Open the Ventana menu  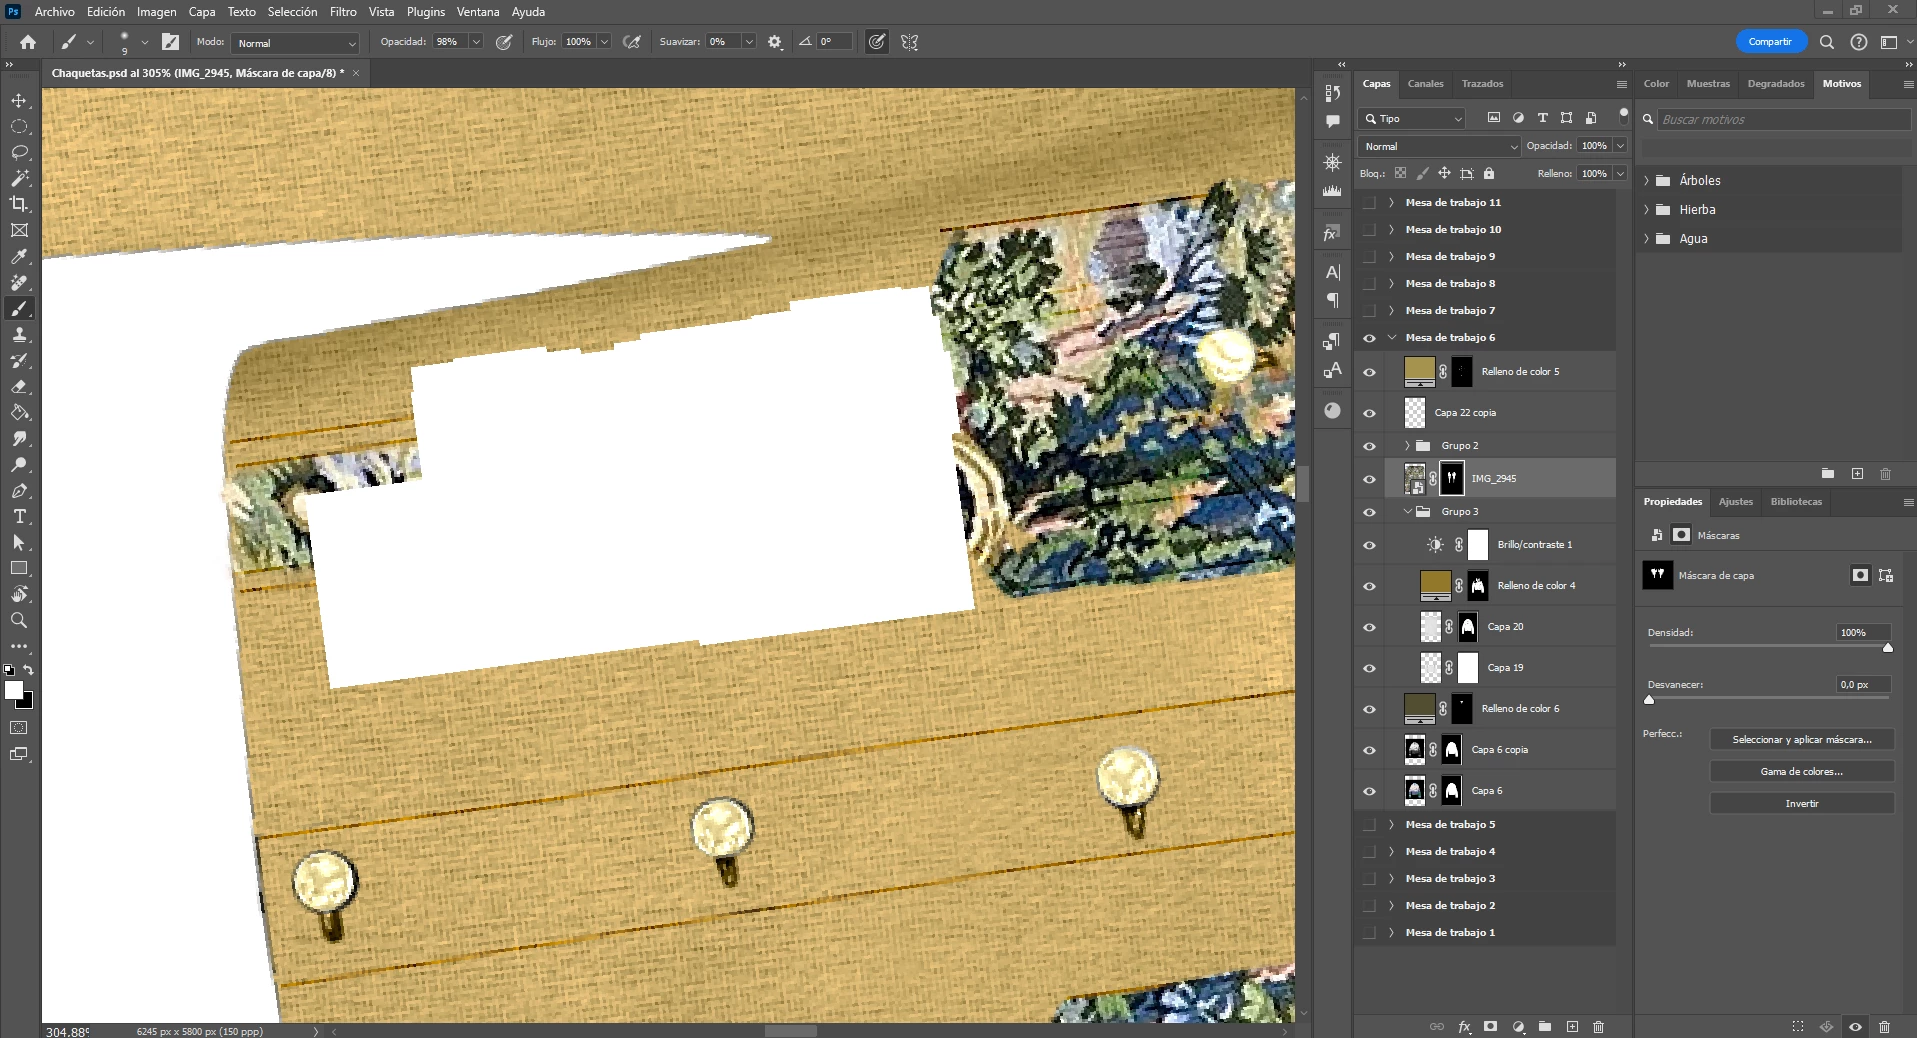tap(478, 12)
